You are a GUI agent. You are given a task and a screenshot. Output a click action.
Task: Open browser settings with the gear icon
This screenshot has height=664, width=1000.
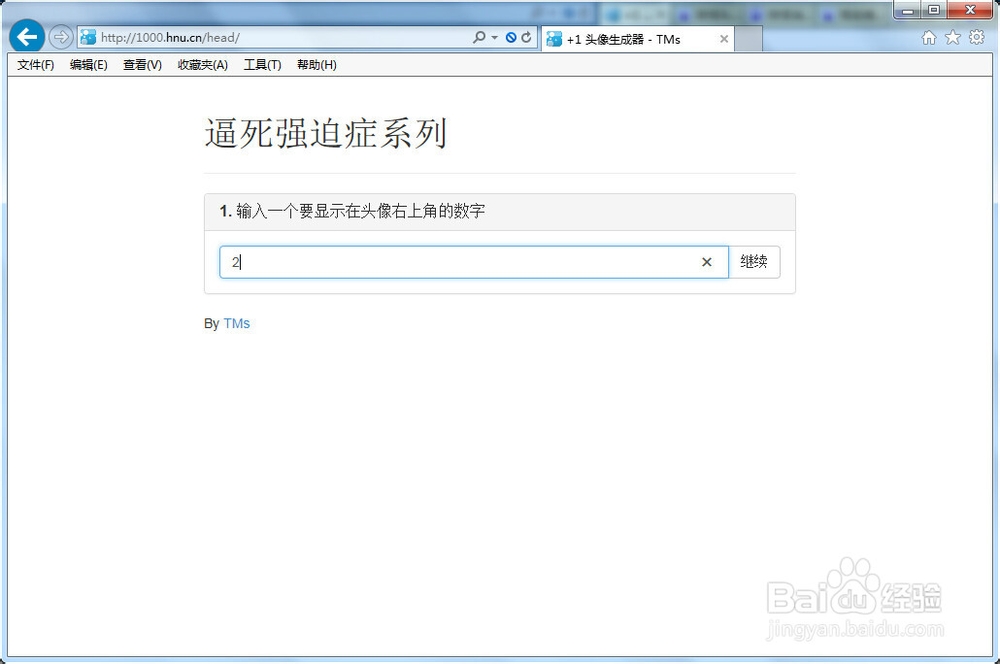pos(977,38)
